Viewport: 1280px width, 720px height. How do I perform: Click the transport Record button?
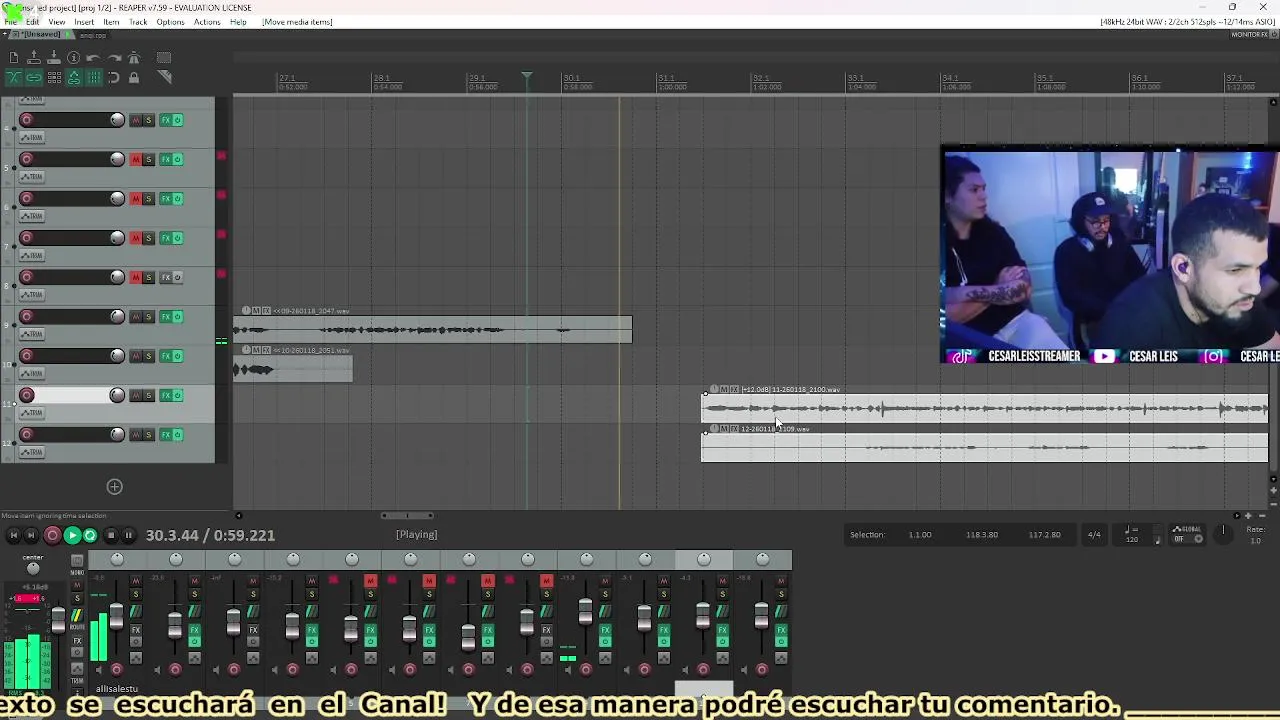tap(52, 536)
